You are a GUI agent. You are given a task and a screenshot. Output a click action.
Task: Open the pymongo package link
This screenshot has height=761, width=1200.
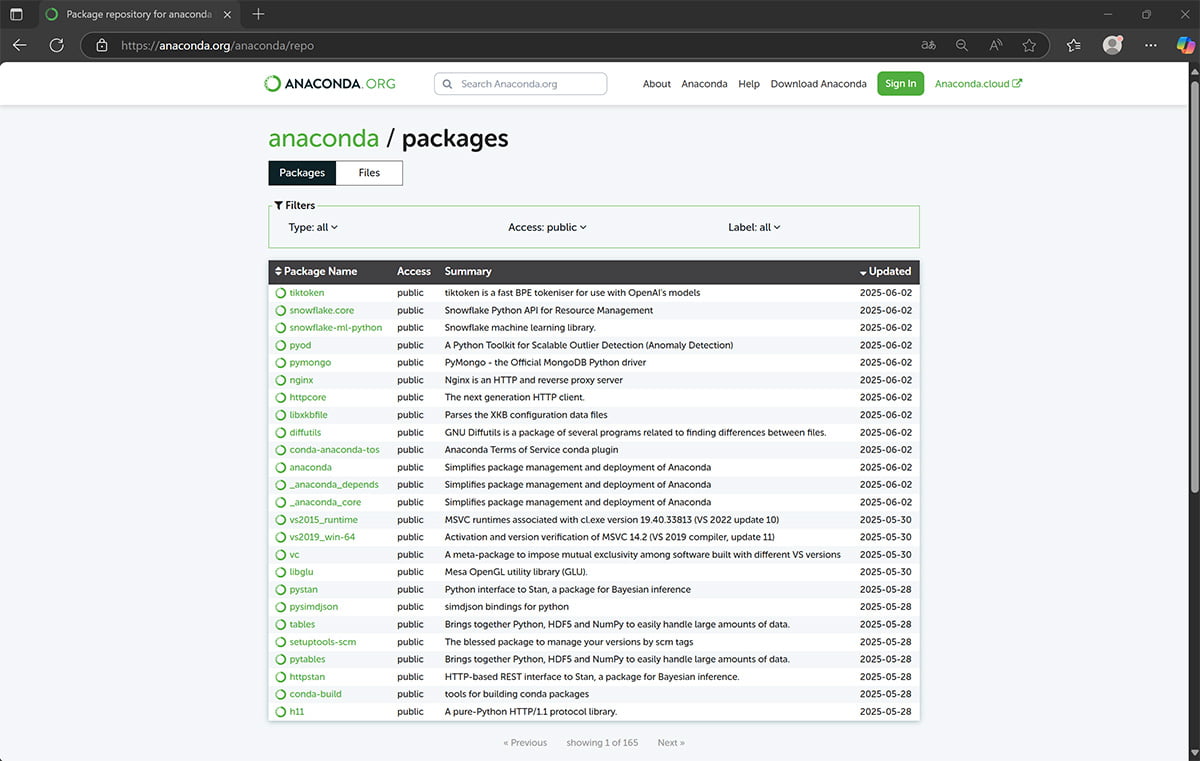[310, 362]
